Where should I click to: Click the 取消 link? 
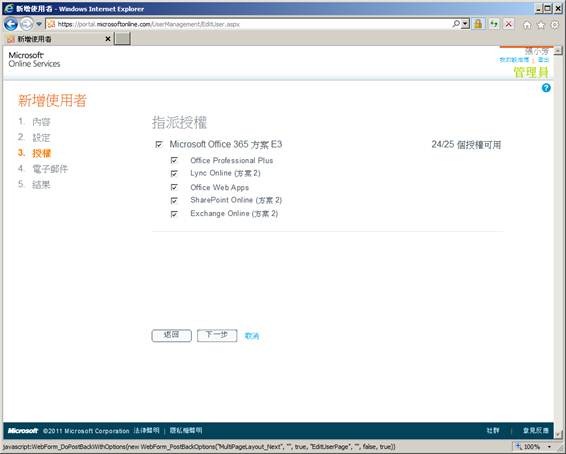pyautogui.click(x=252, y=336)
